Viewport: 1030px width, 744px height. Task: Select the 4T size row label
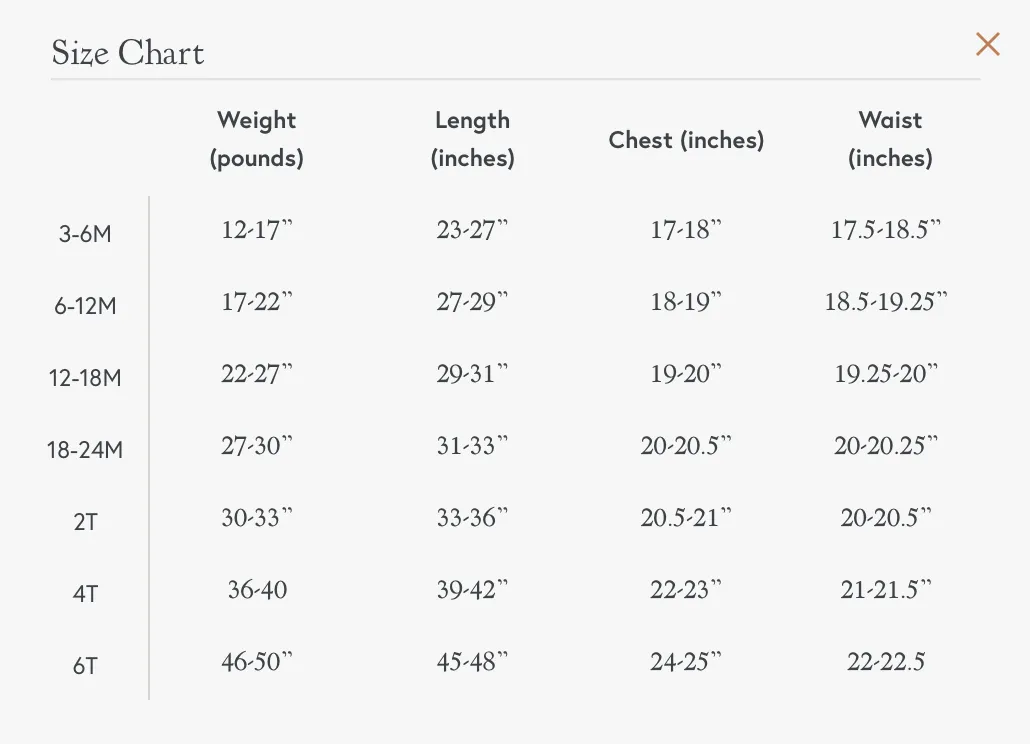pyautogui.click(x=85, y=594)
